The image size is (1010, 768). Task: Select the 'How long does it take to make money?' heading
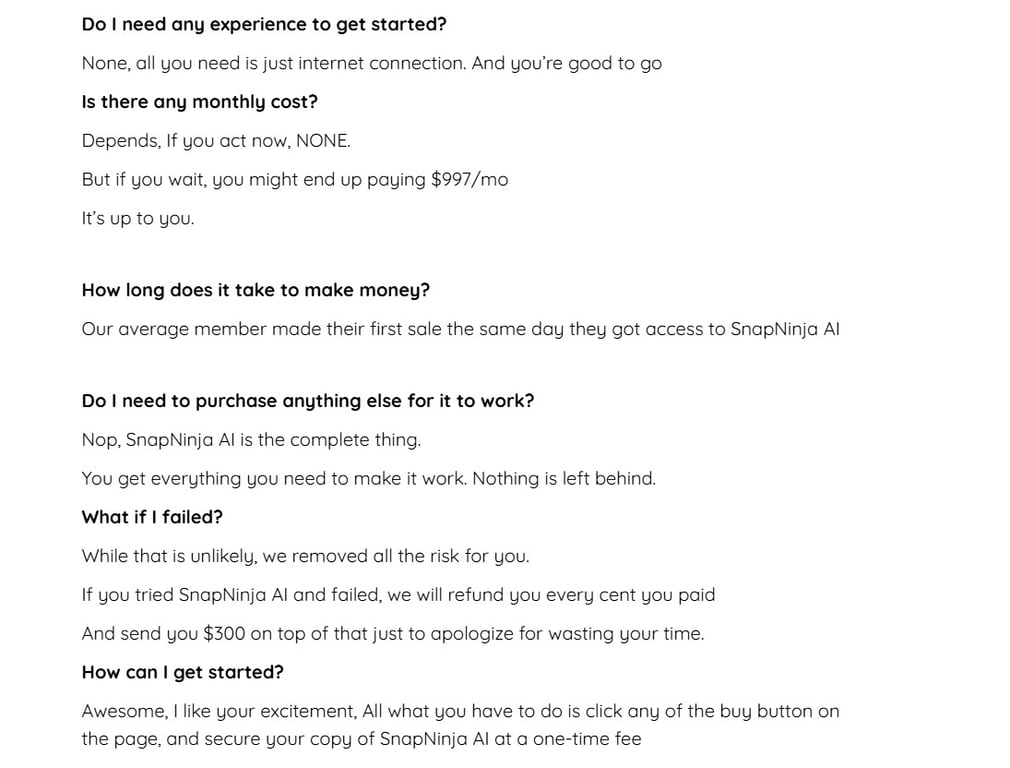pyautogui.click(x=256, y=290)
